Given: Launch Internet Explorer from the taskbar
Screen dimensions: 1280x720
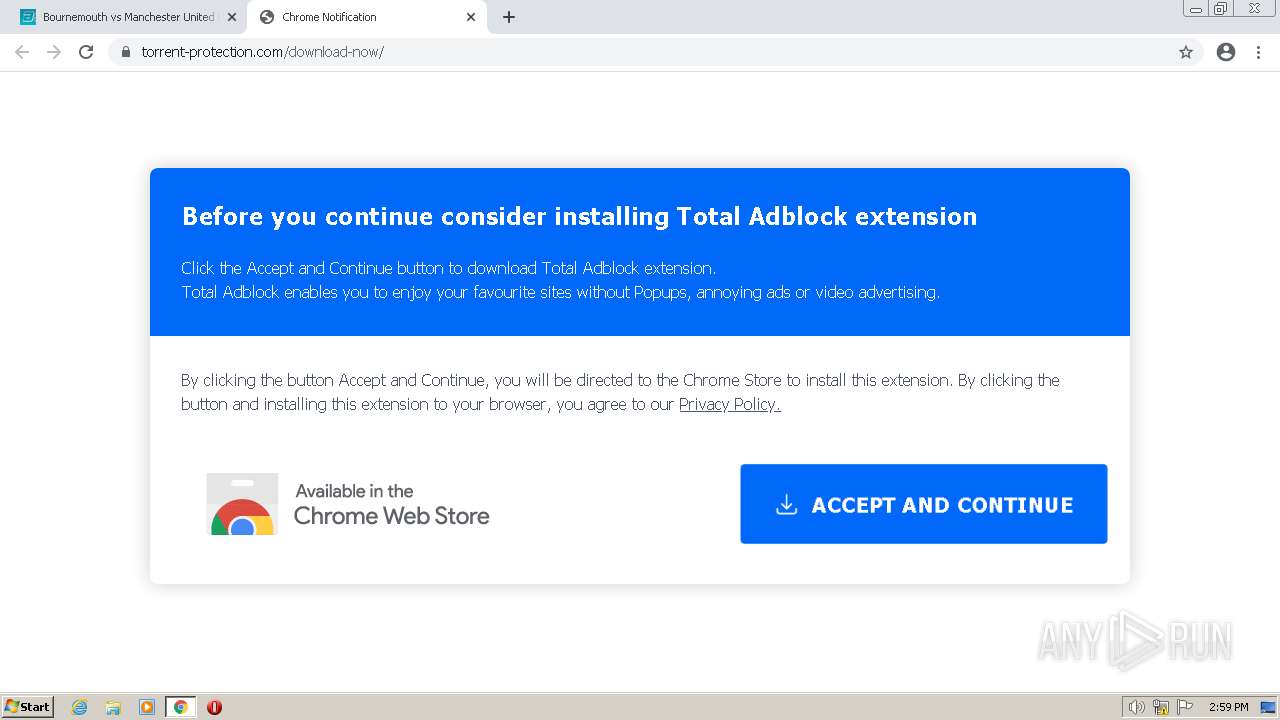Looking at the screenshot, I should click(80, 707).
